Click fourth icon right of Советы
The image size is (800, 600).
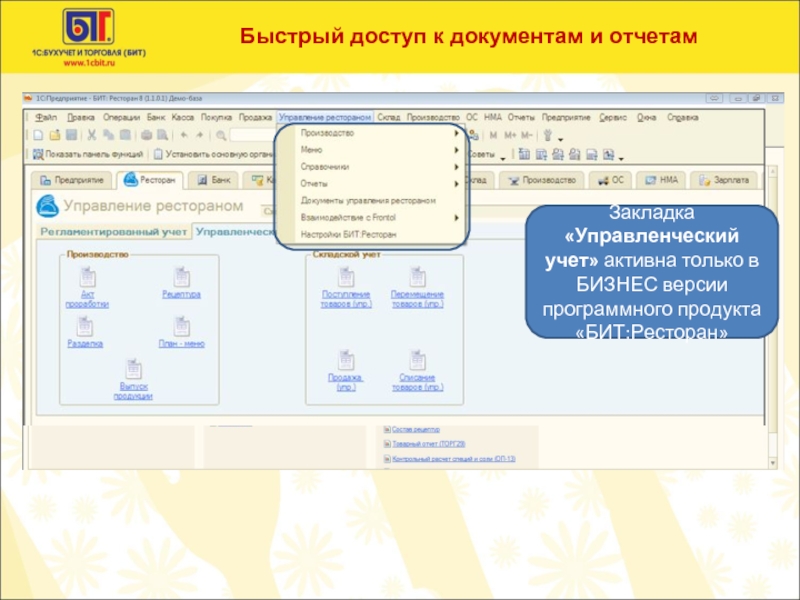(x=574, y=154)
